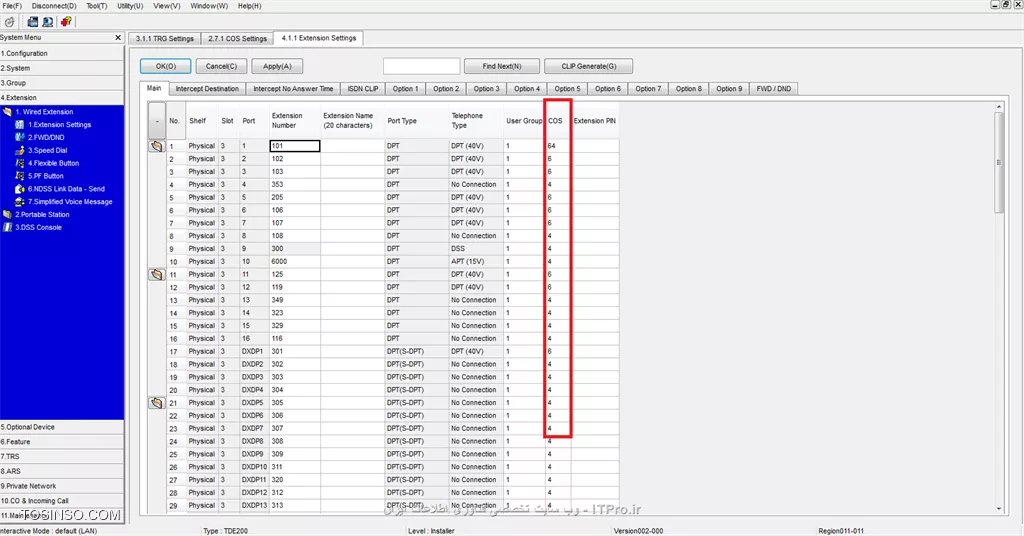Expand the 6.Feature menu section
1024x536 pixels.
[62, 442]
